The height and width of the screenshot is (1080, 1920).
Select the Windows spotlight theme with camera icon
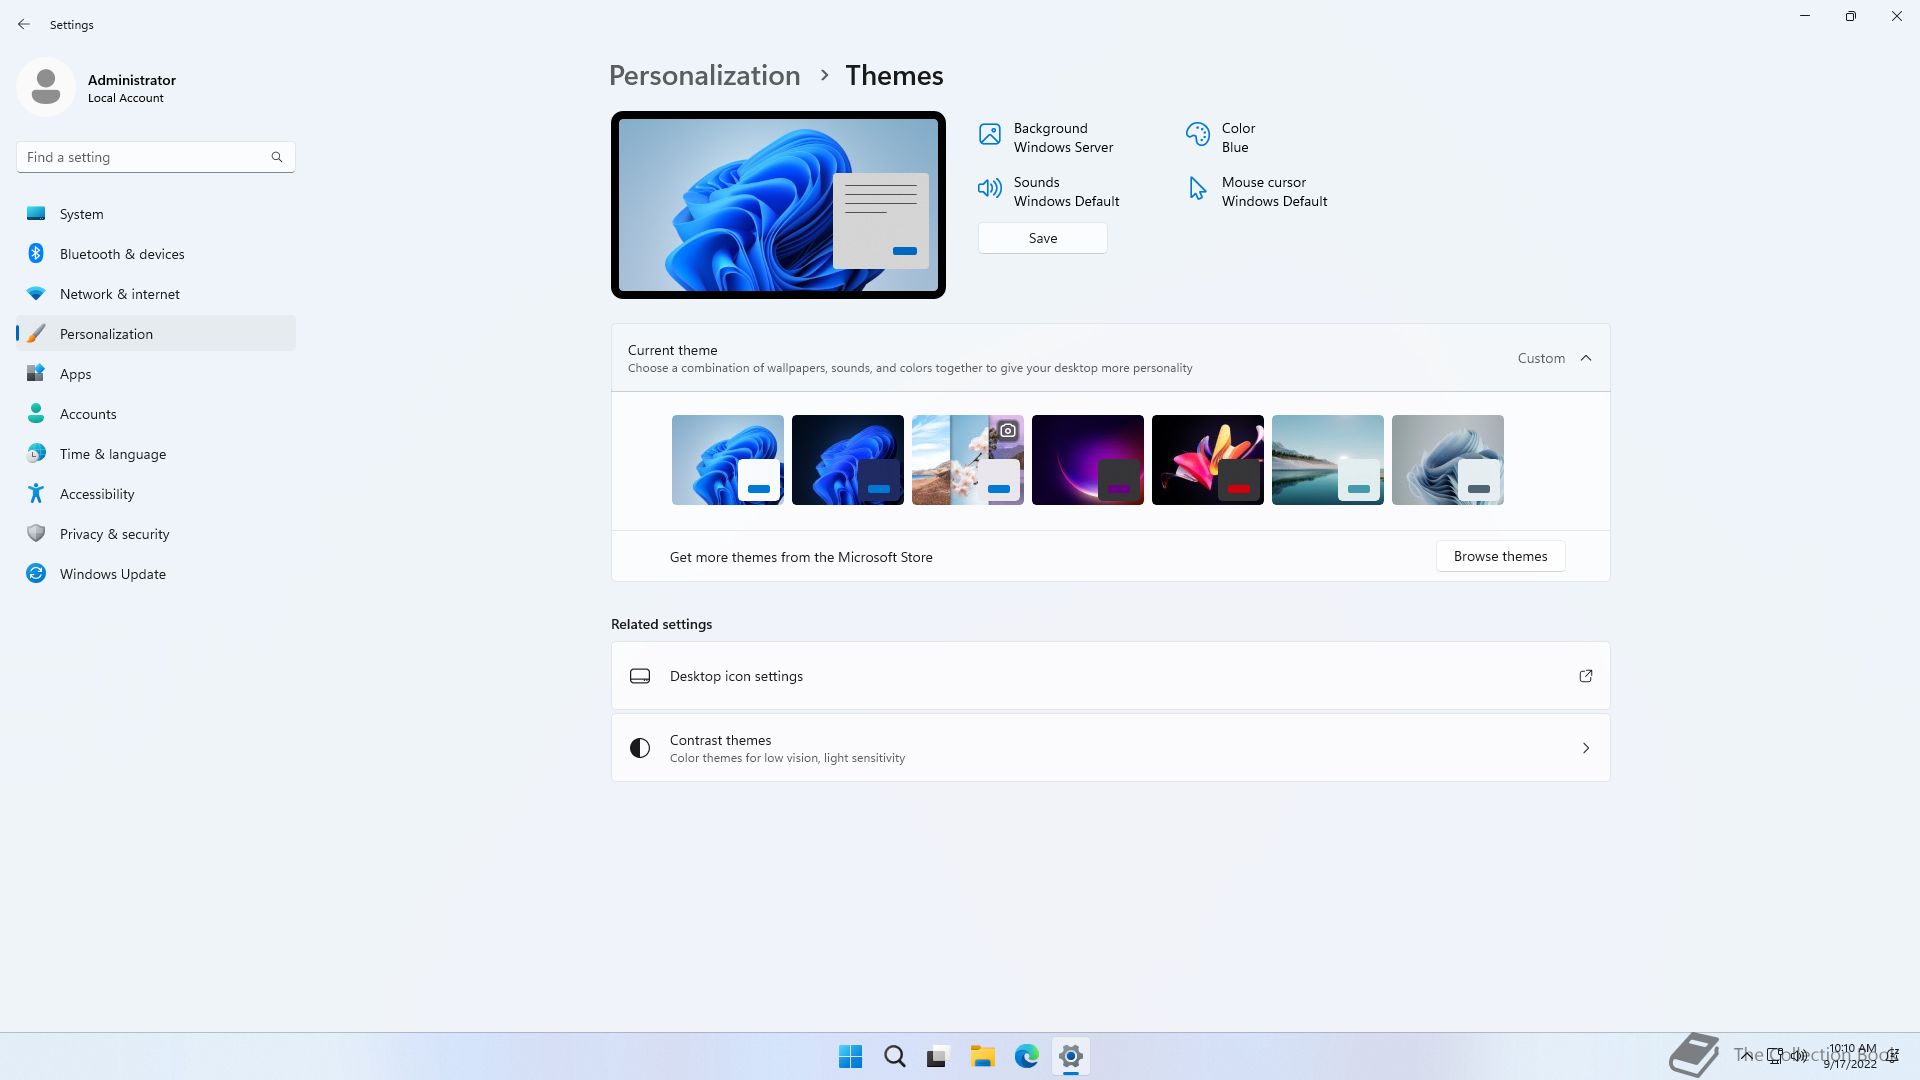(968, 460)
